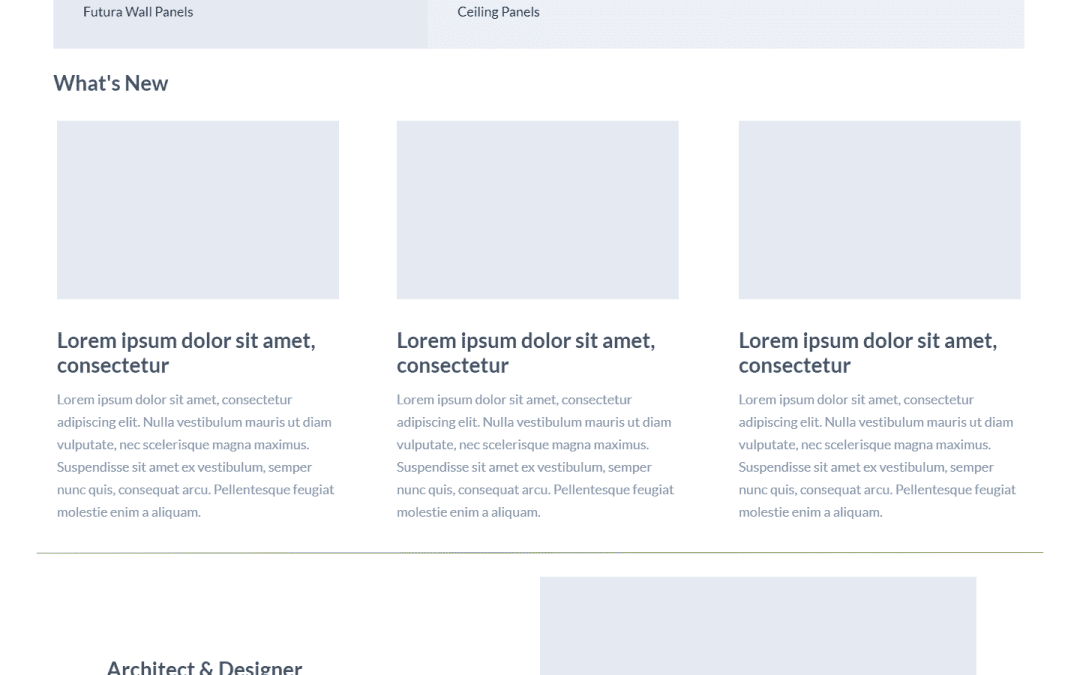This screenshot has height=675, width=1080.
Task: Click the first card's Lorem ipsum title
Action: click(186, 353)
